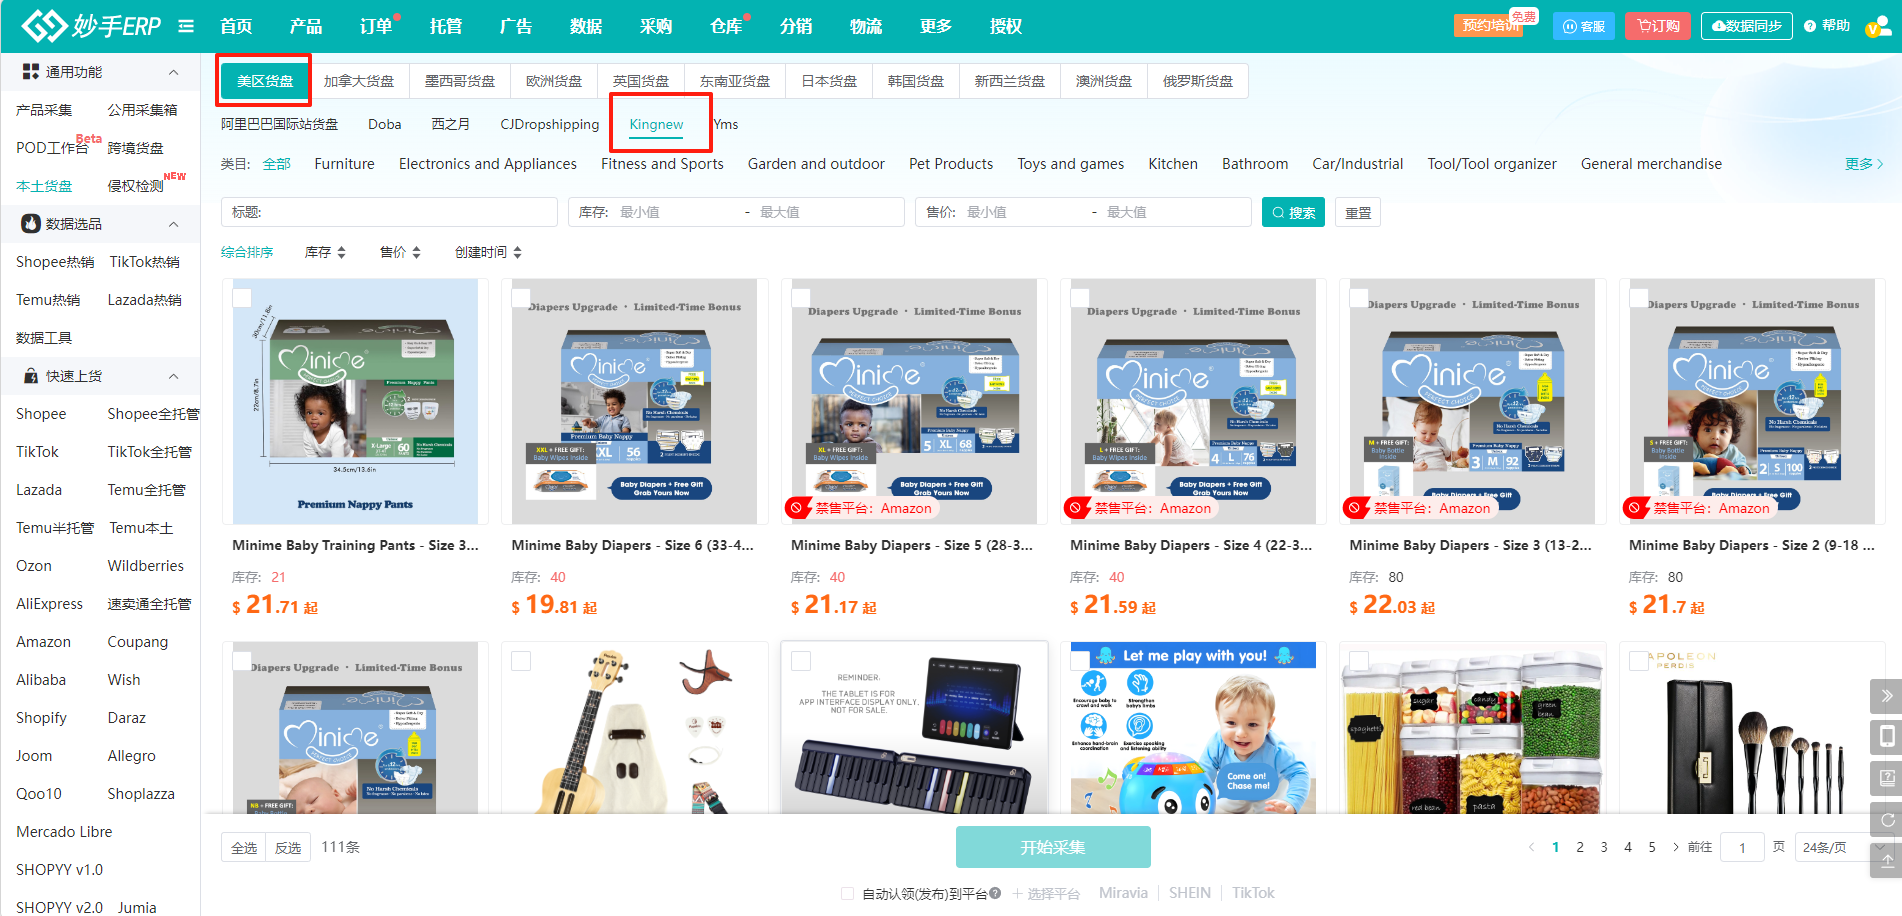Click the previous page arrow
This screenshot has height=916, width=1902.
click(x=1531, y=847)
